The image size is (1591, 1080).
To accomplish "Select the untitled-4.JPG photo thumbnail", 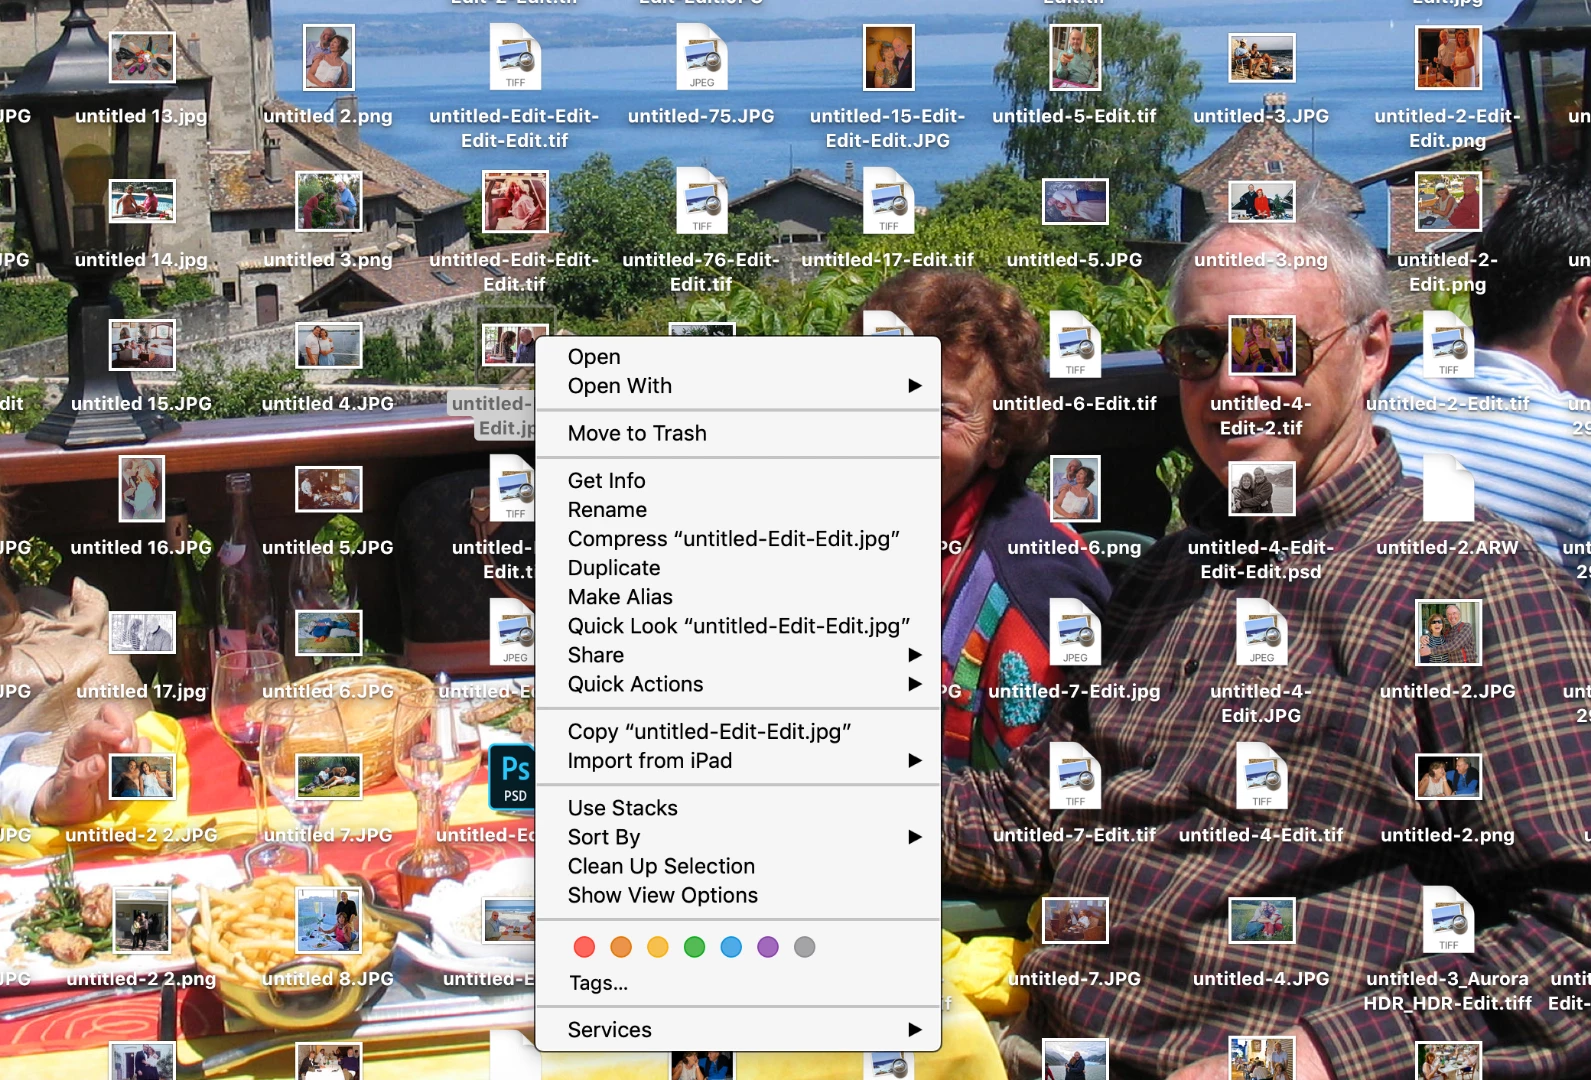I will 1262,921.
